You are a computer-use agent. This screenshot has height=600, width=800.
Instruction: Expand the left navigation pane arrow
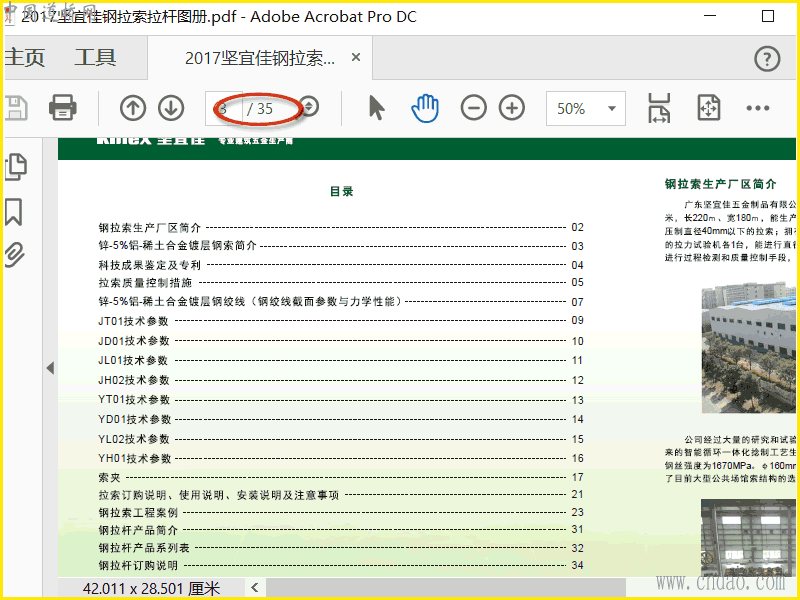point(50,368)
